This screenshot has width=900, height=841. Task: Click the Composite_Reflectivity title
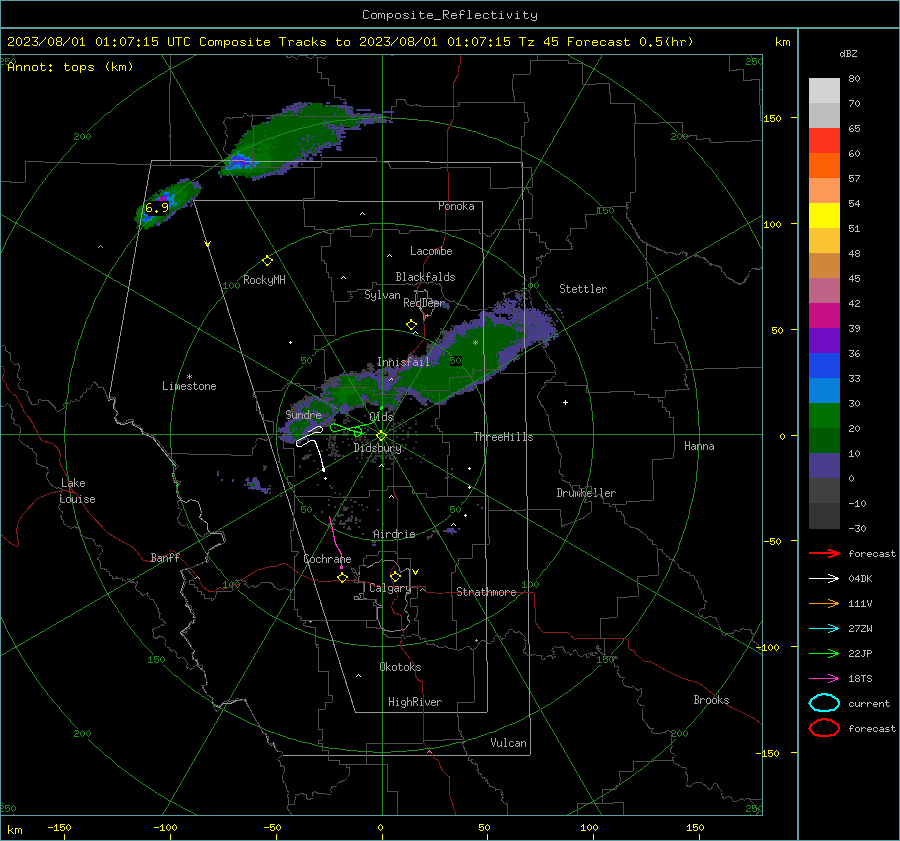tap(450, 15)
